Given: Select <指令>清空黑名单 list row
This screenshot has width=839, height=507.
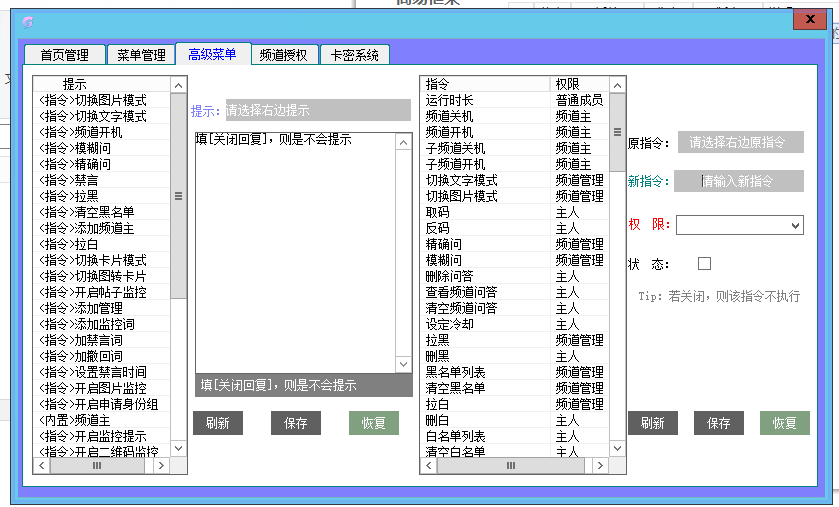Looking at the screenshot, I should tap(102, 212).
